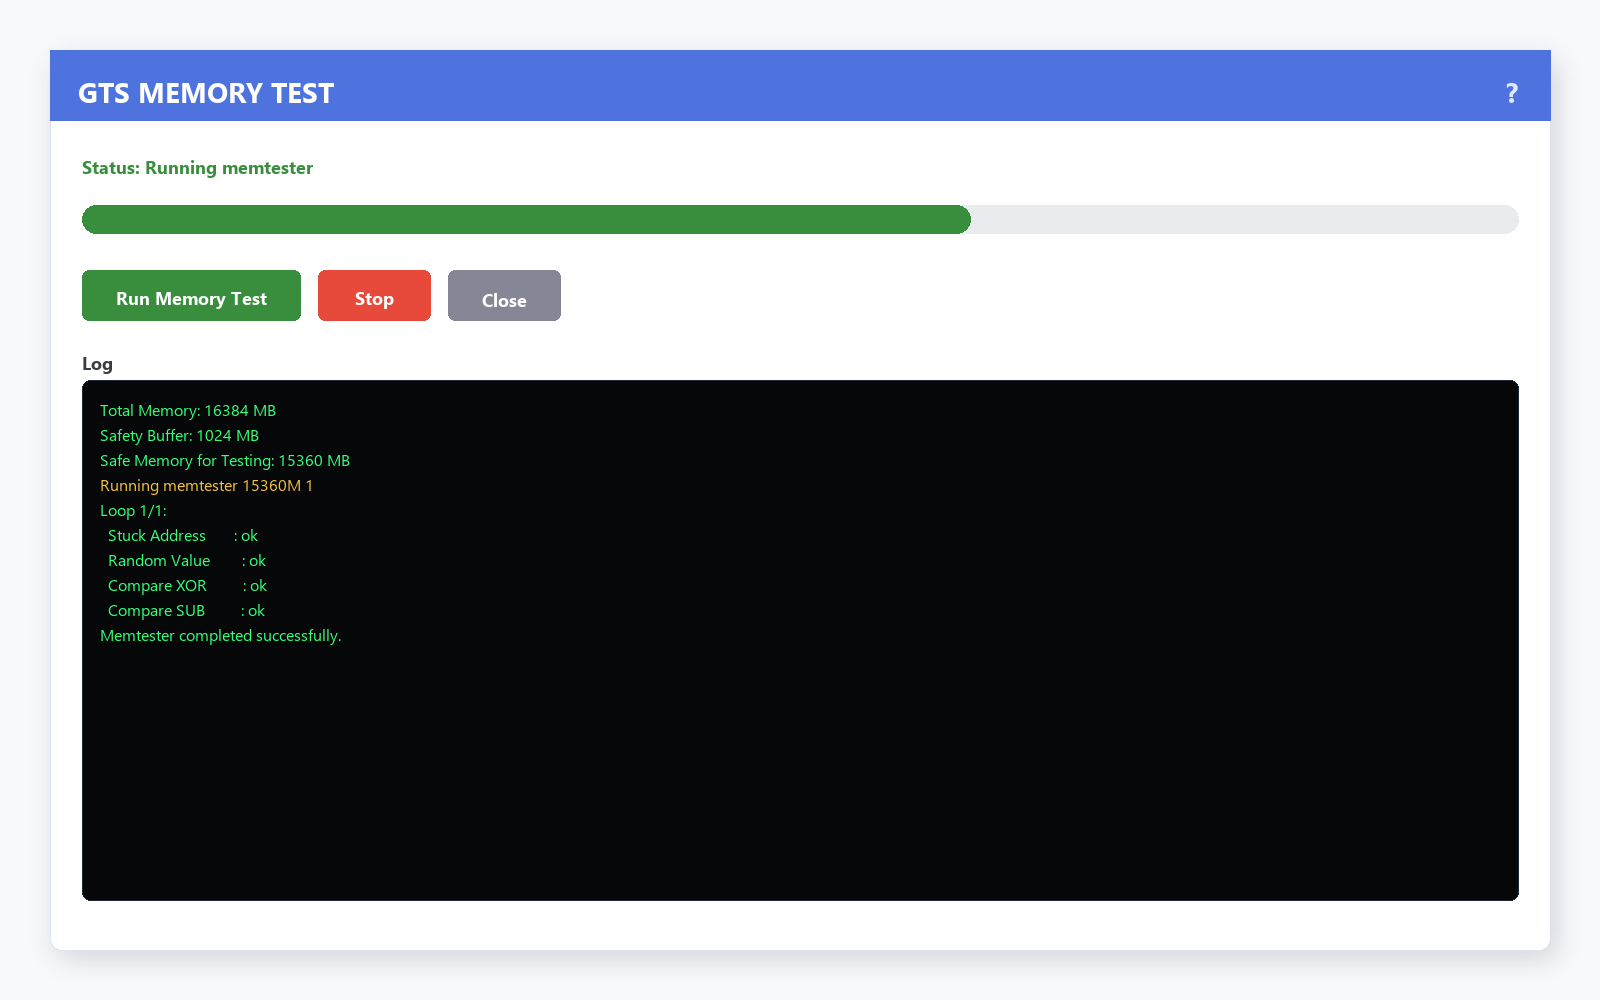The image size is (1600, 1000).
Task: Select the 'Status: Running memtester' text
Action: pyautogui.click(x=197, y=168)
